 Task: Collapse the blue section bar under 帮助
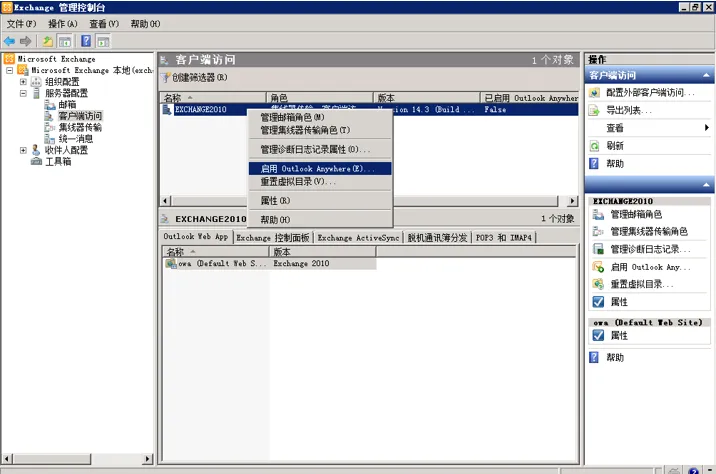coord(706,185)
